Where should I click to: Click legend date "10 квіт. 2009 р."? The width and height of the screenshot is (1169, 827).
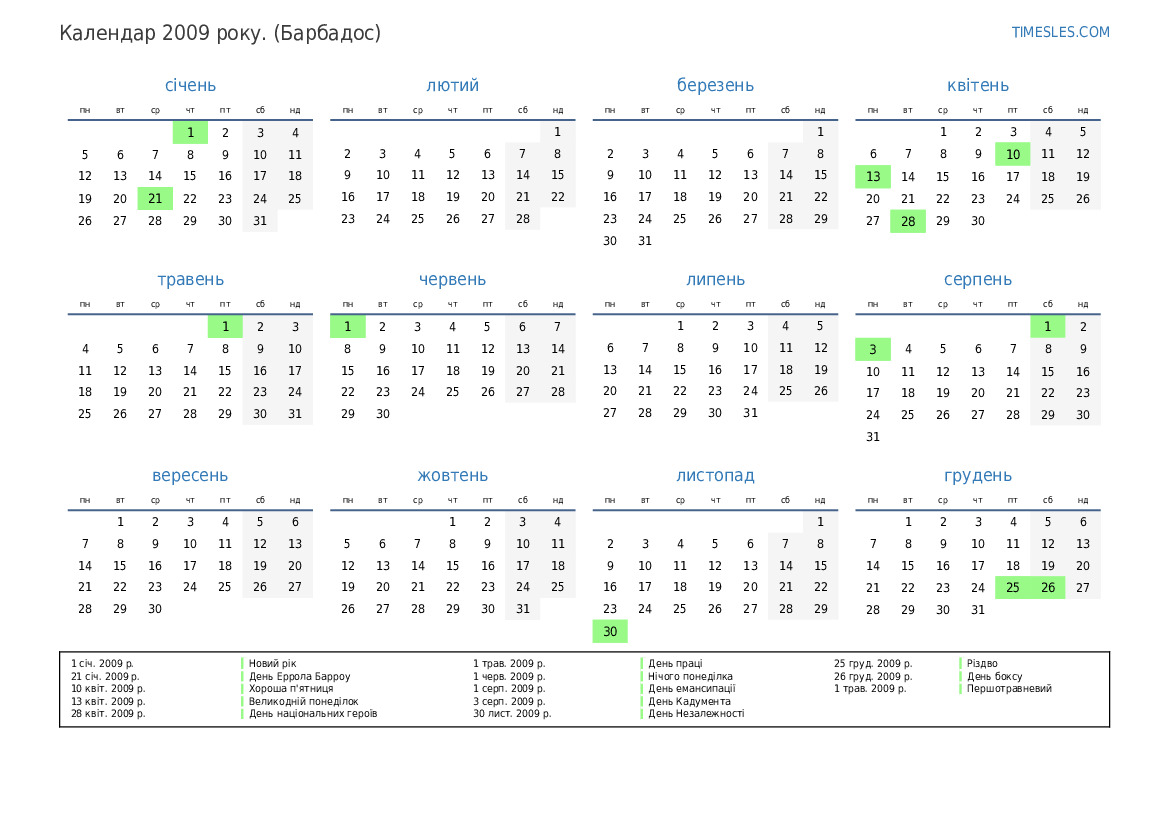[x=108, y=688]
